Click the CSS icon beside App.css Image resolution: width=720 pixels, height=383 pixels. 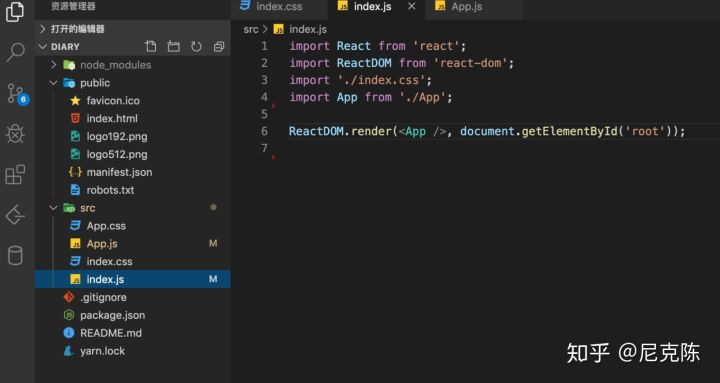coord(75,225)
